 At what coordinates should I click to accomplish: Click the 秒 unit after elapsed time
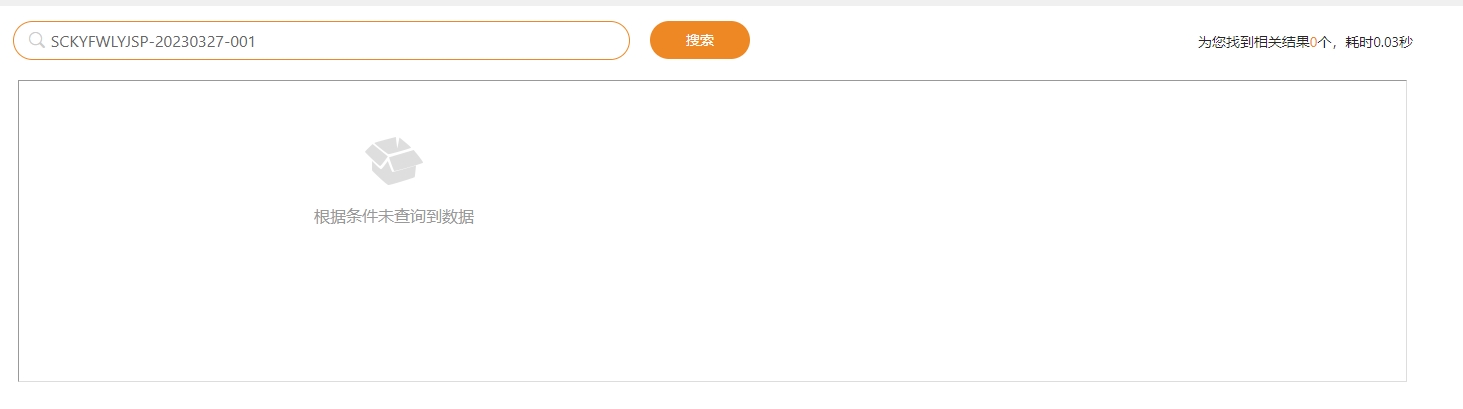[x=1407, y=42]
